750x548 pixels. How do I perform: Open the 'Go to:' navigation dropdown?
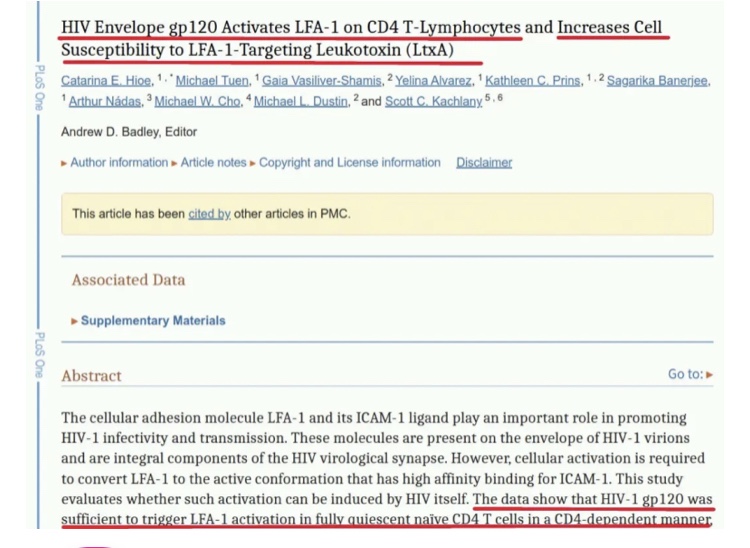pyautogui.click(x=690, y=375)
